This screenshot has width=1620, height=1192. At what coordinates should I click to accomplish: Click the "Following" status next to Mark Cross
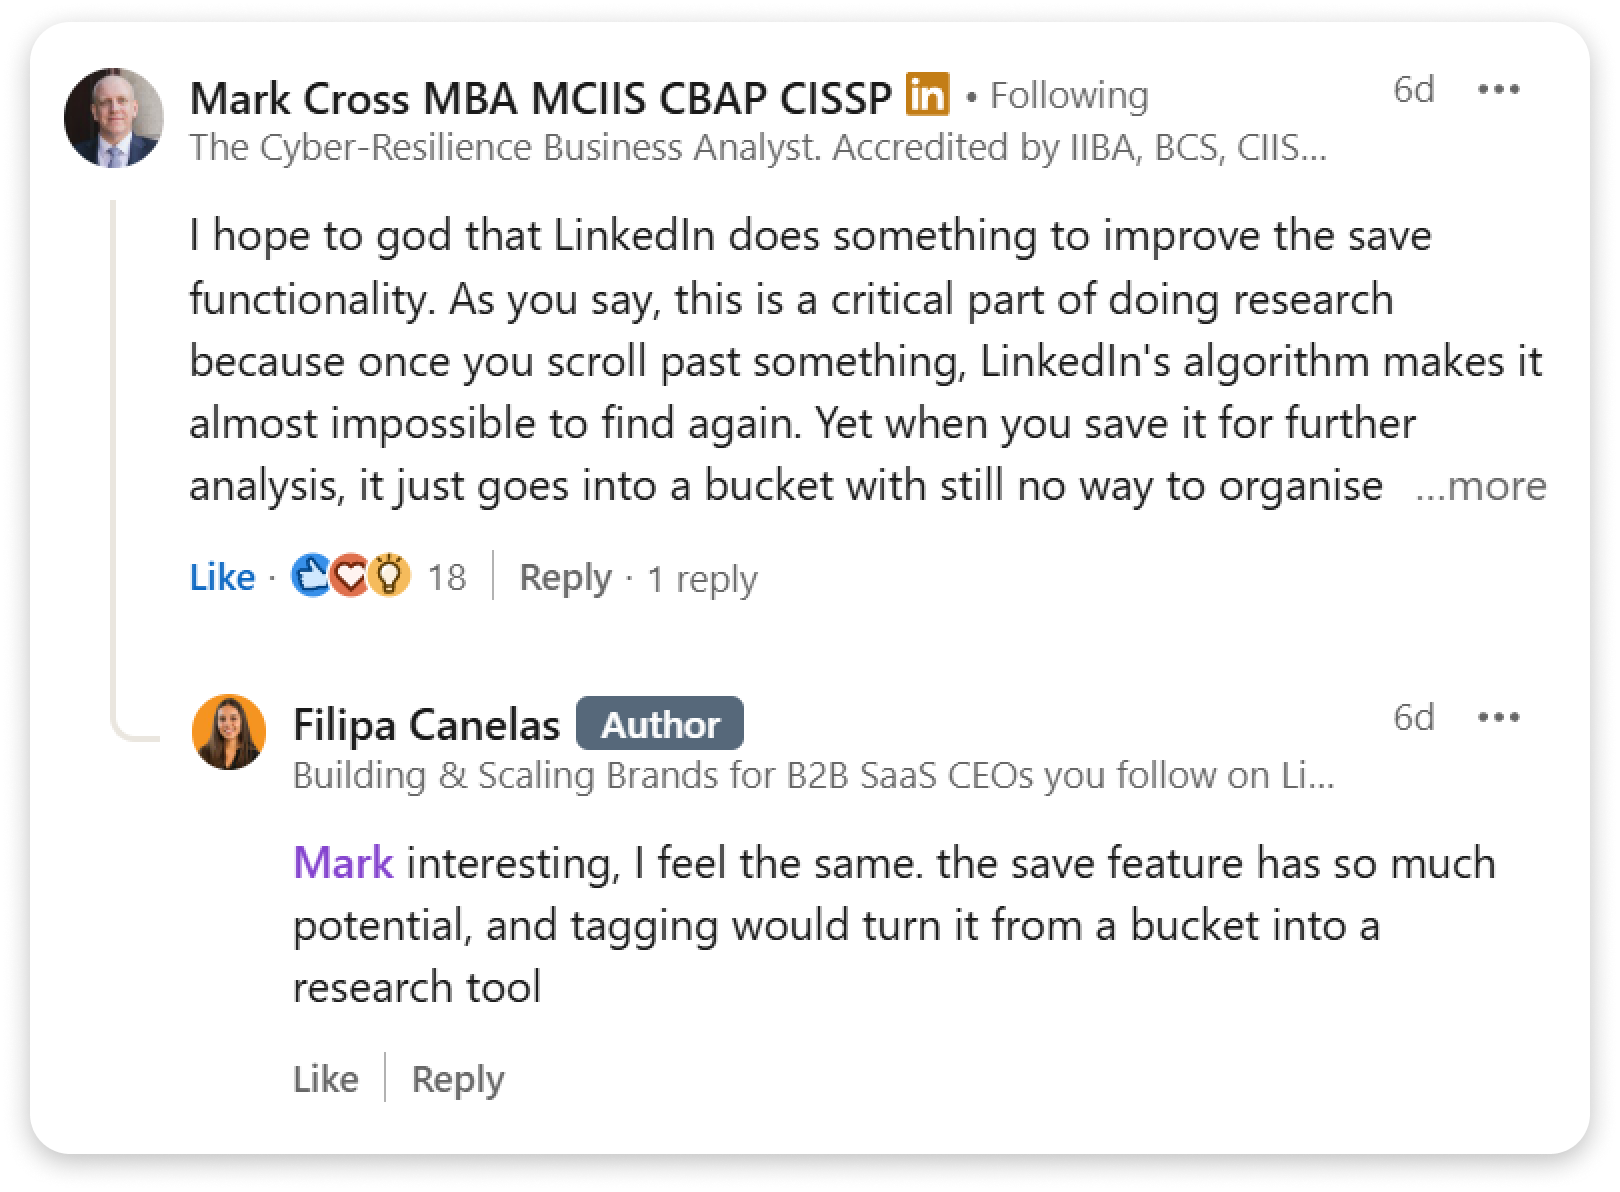click(1068, 96)
